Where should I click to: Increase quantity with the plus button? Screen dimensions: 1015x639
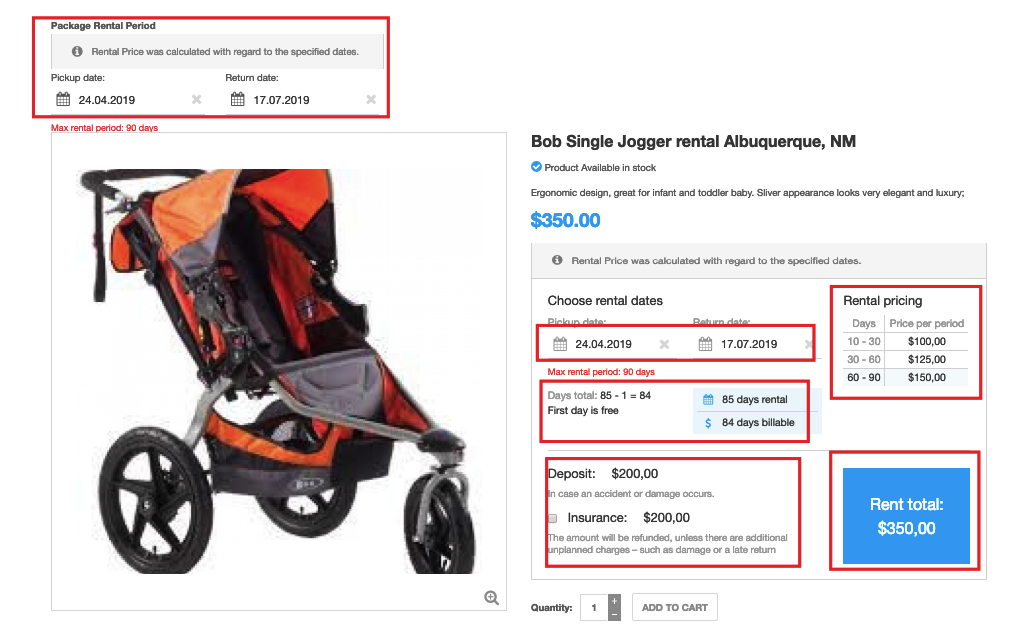[614, 601]
